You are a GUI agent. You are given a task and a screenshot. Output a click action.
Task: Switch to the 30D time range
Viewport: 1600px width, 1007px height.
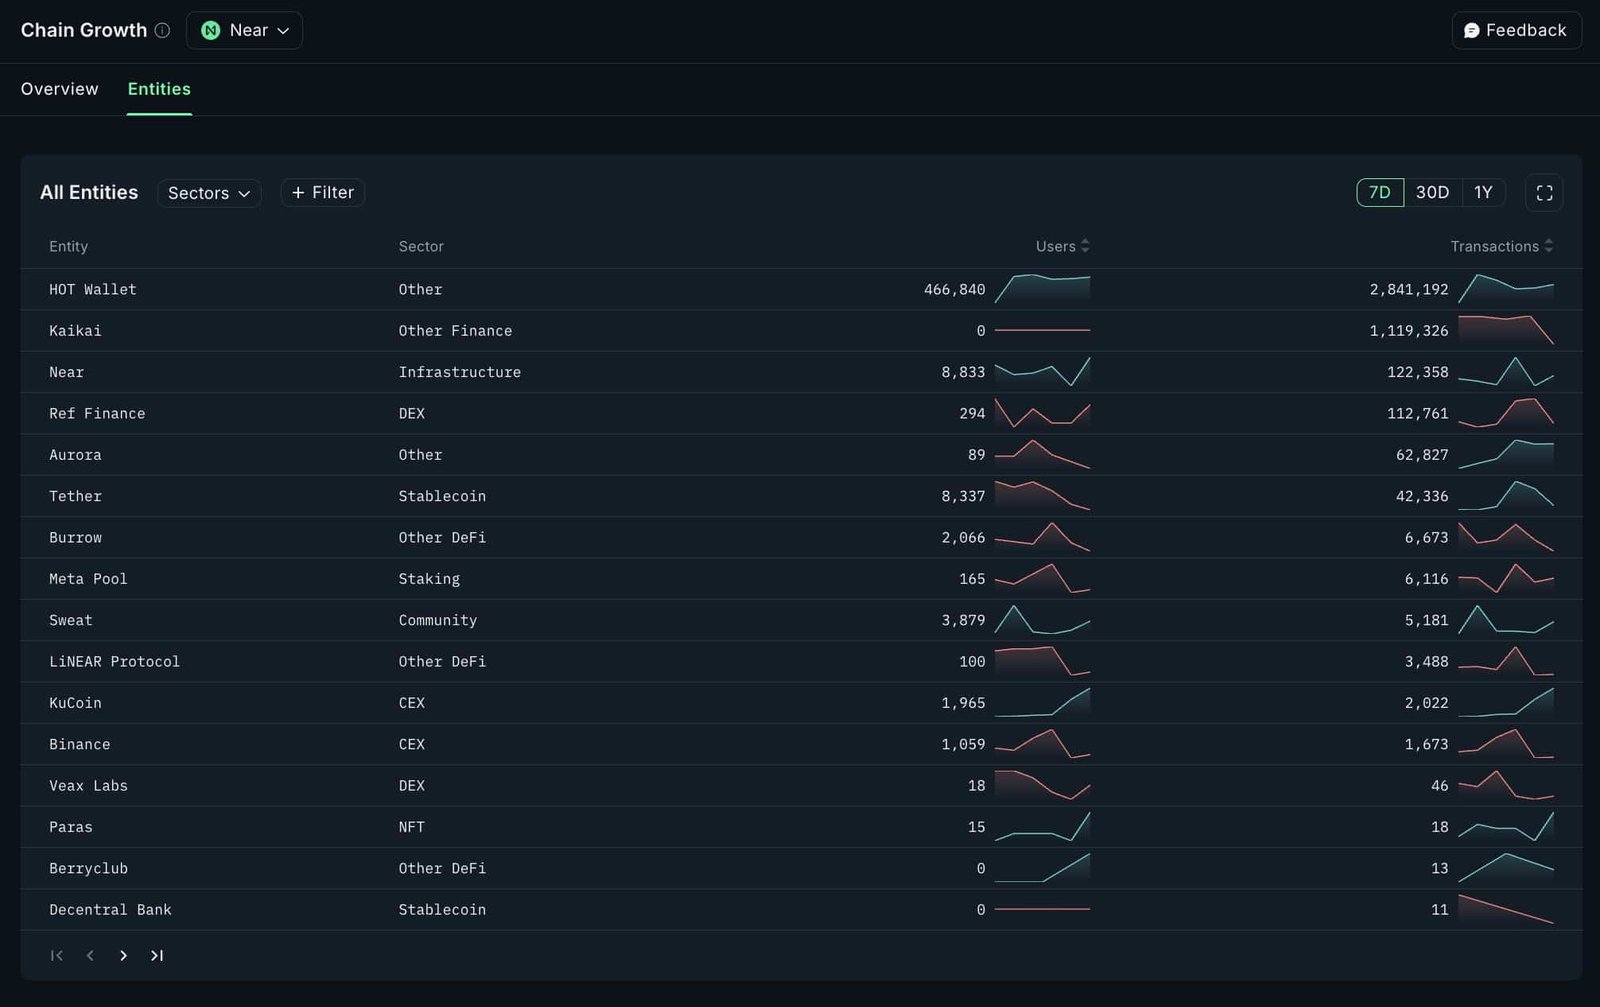coord(1432,193)
